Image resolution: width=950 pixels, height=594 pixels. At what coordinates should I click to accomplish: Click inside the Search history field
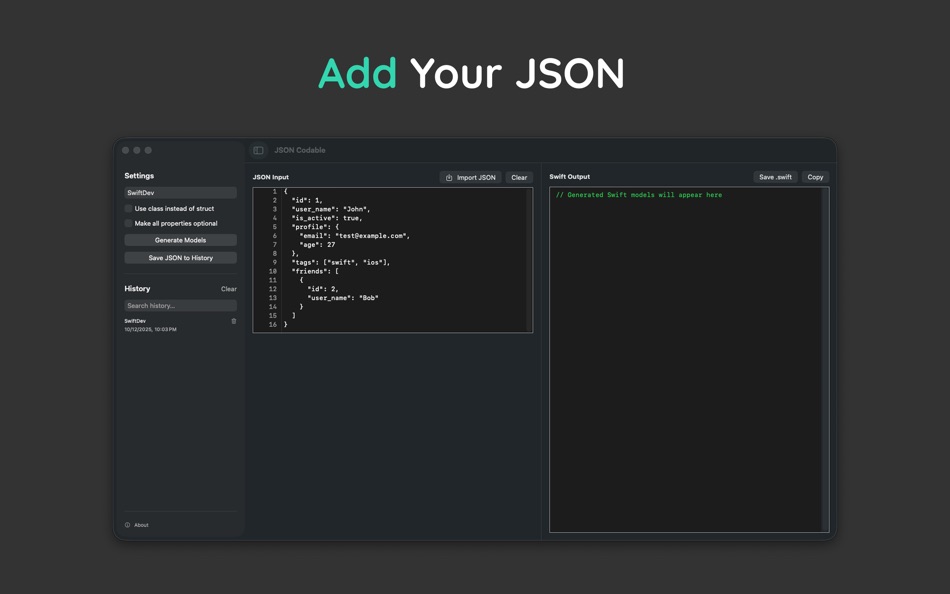[180, 305]
